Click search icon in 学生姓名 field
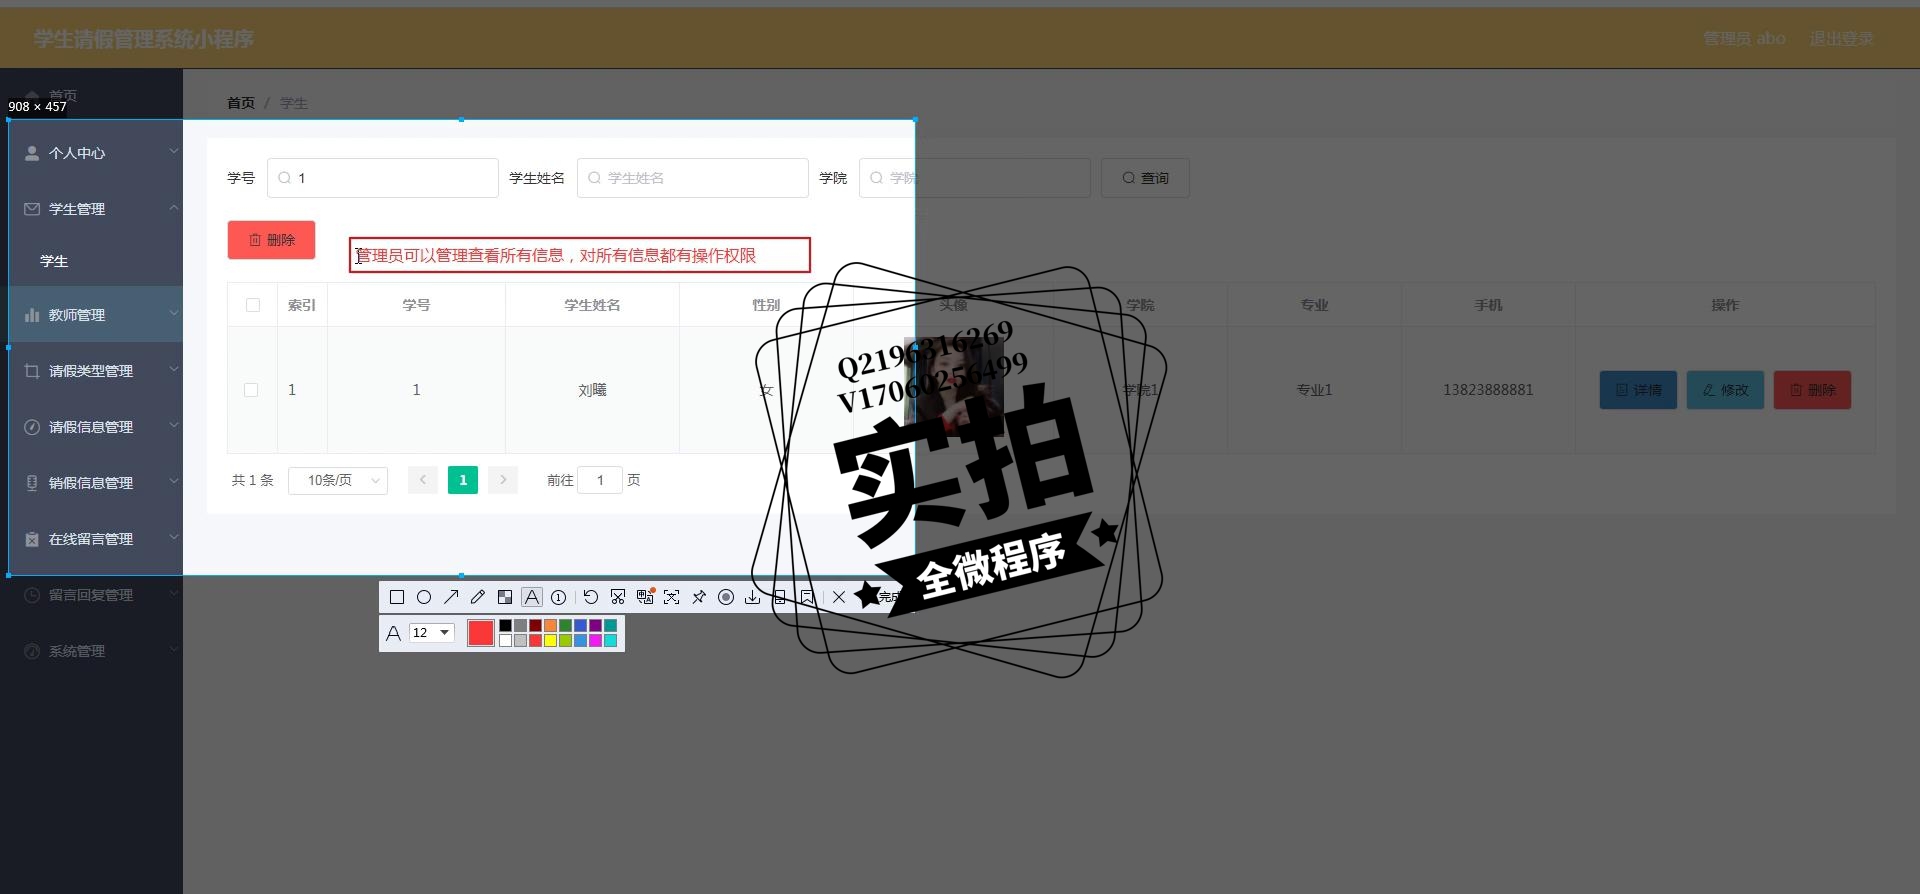 [x=595, y=178]
